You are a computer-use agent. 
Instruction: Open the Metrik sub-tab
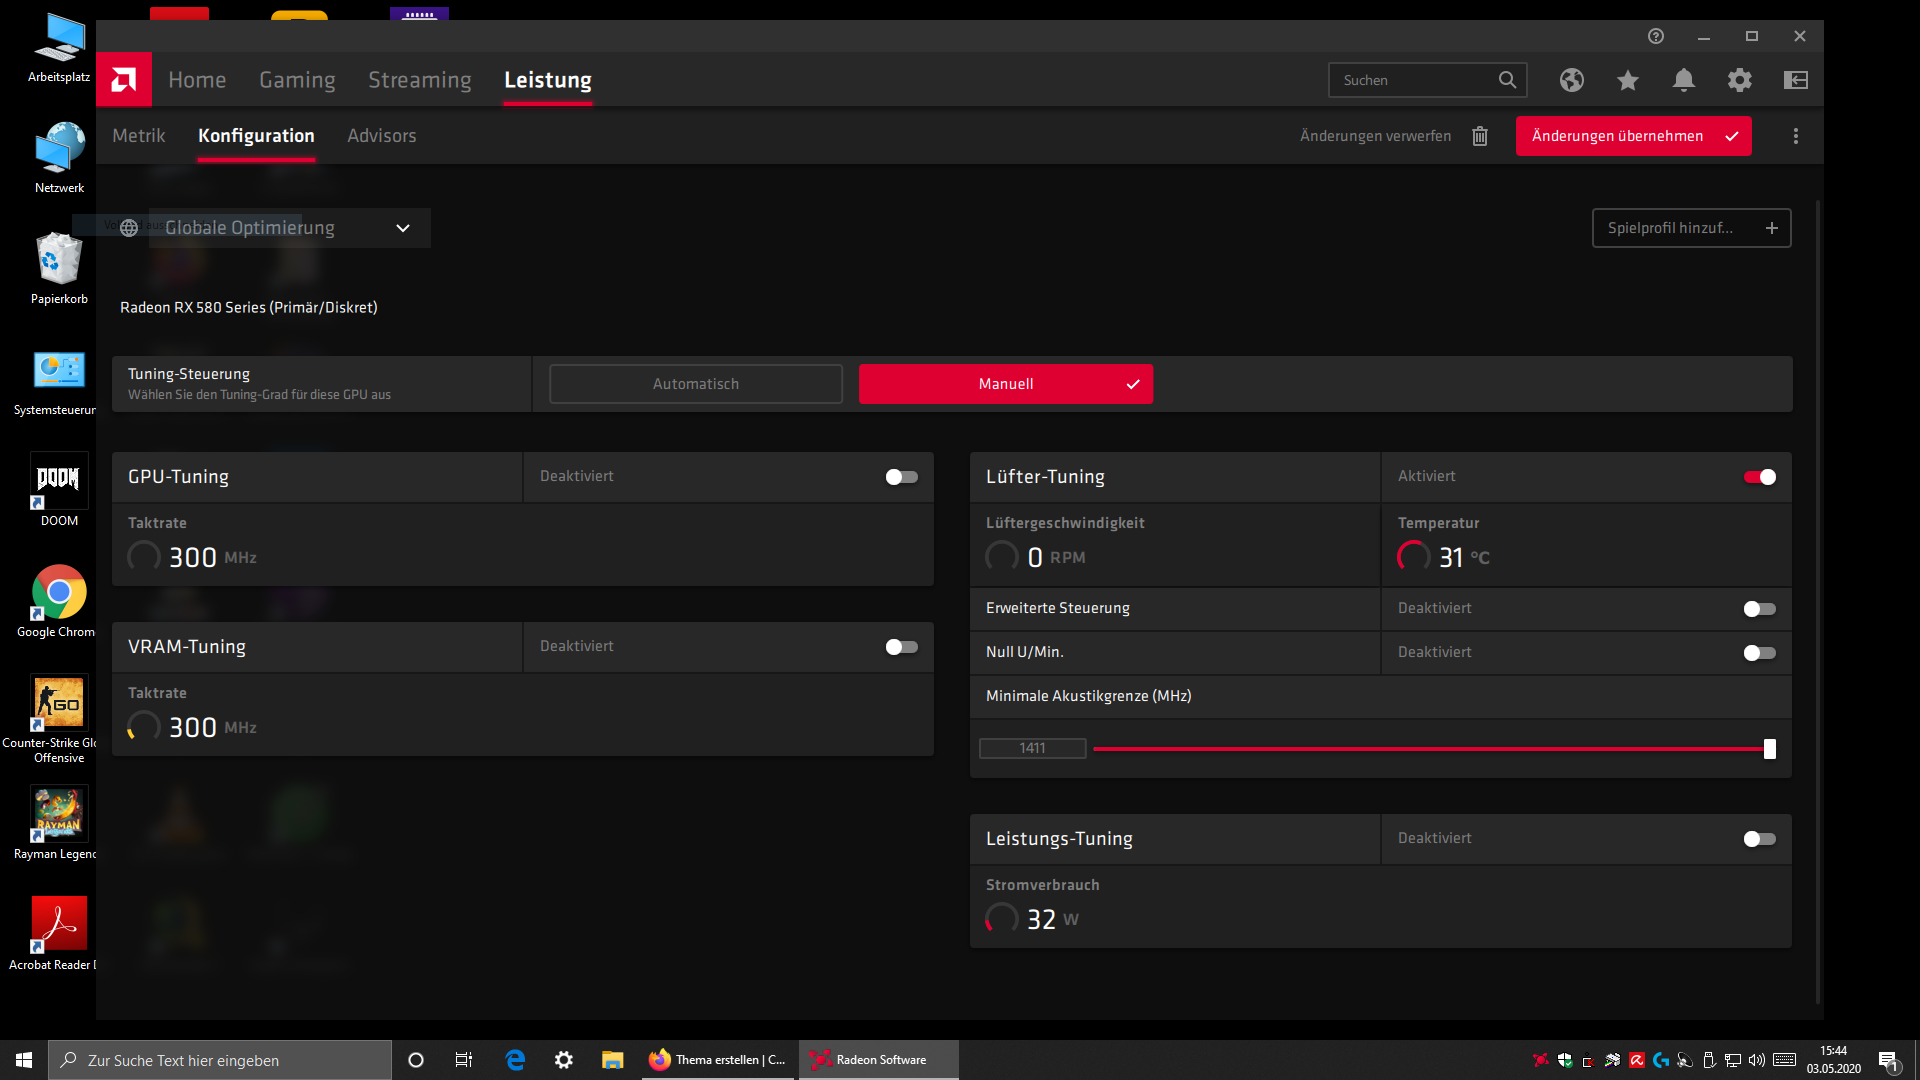(x=139, y=136)
